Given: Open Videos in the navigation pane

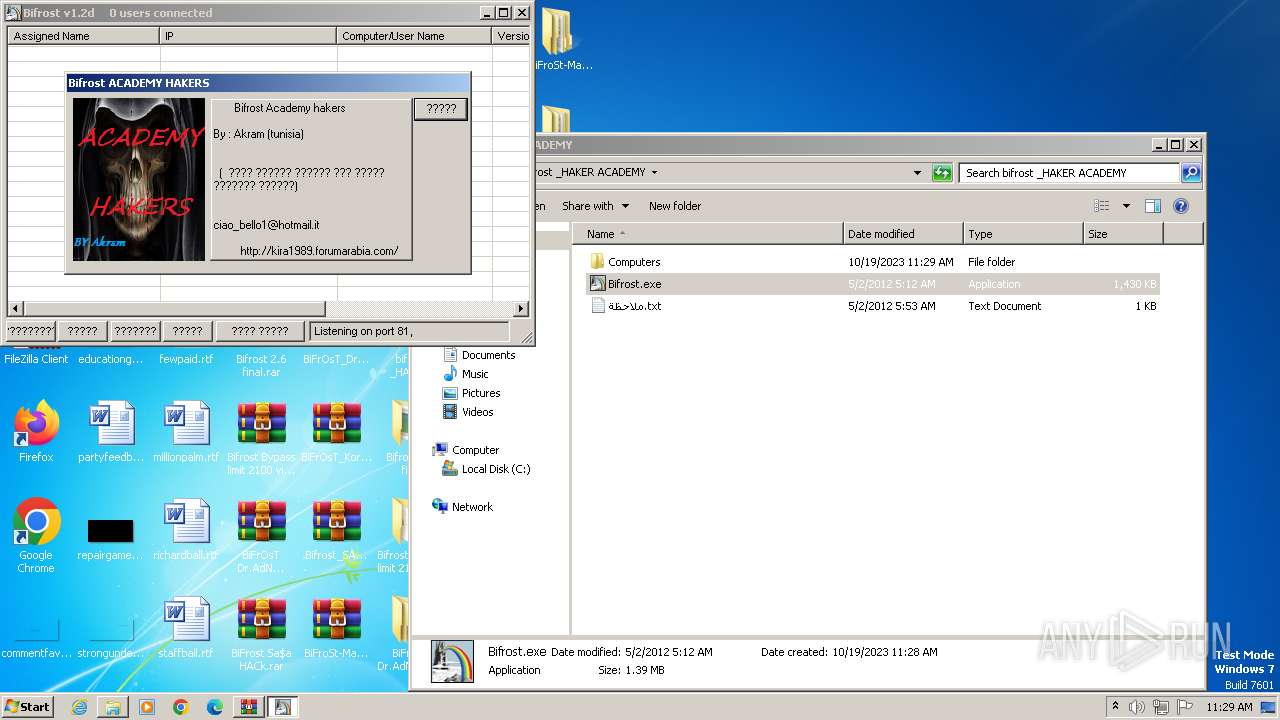Looking at the screenshot, I should point(477,412).
